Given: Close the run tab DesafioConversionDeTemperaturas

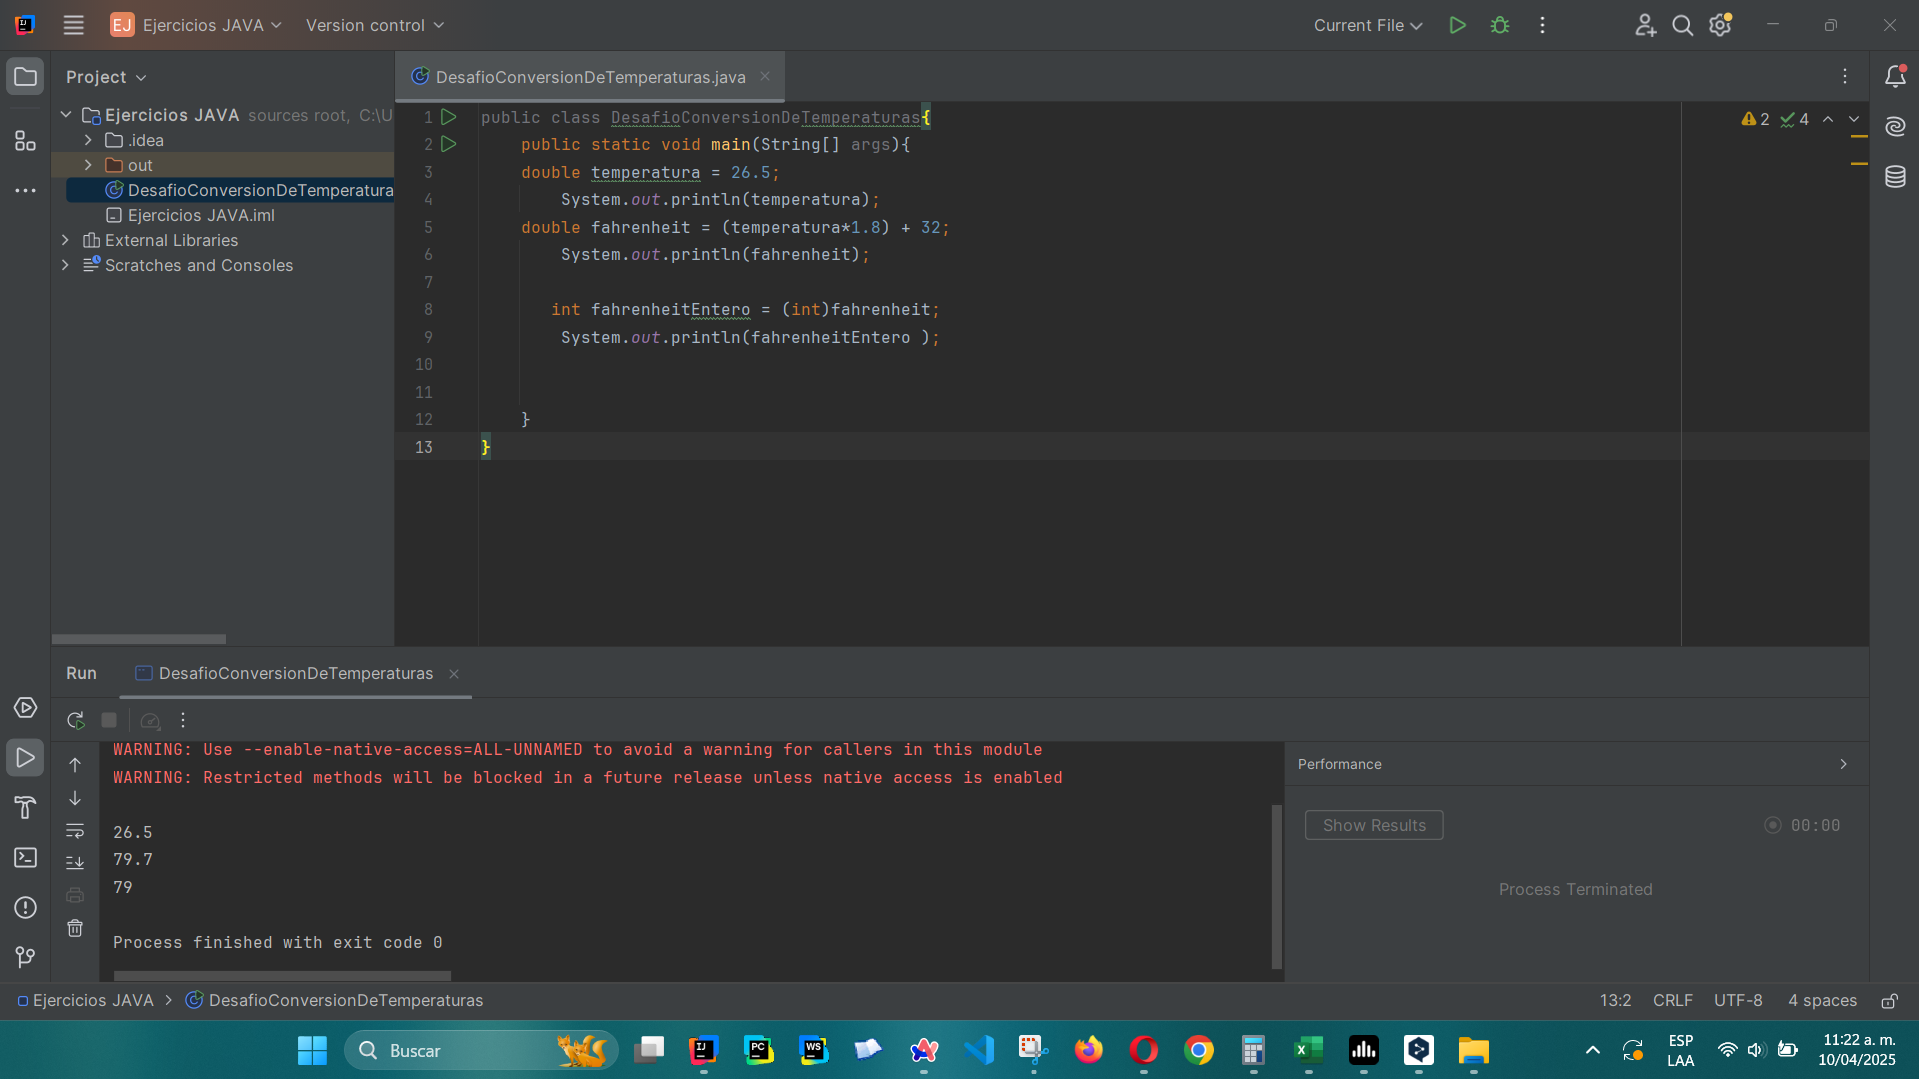Looking at the screenshot, I should (454, 674).
